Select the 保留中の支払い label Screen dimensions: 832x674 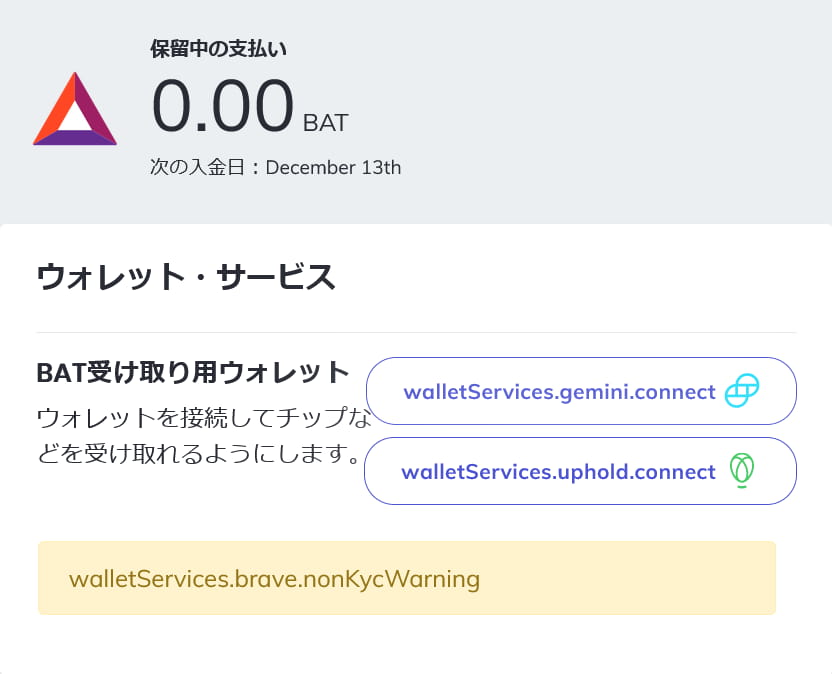[217, 47]
